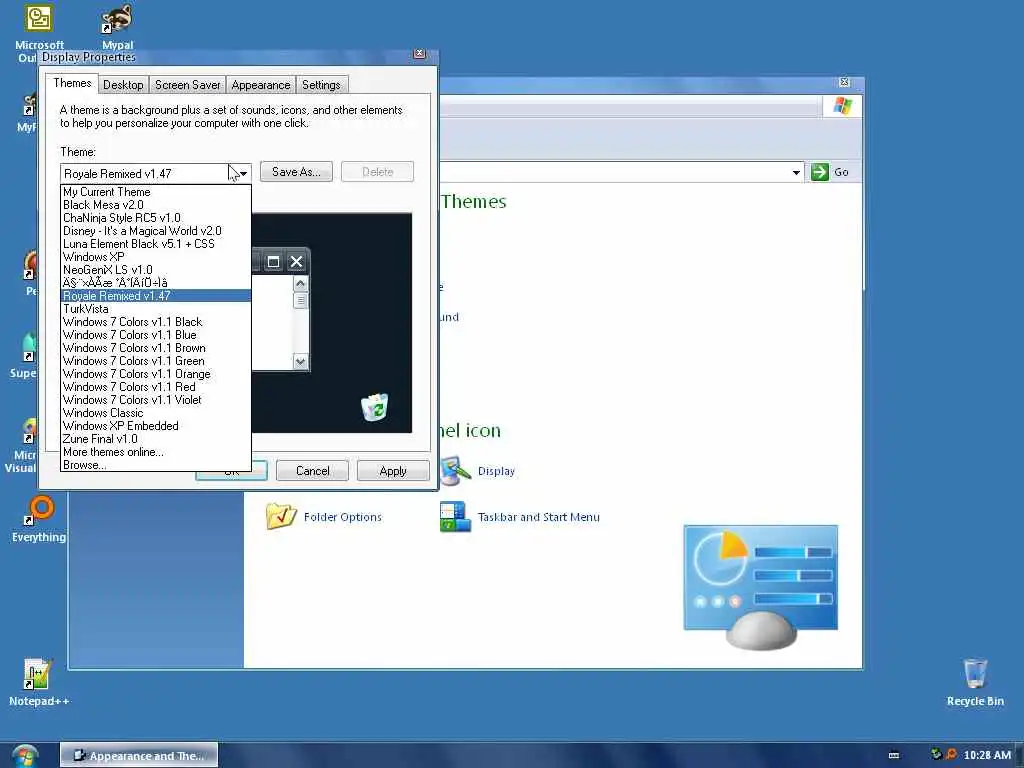Open Taskbar and Start Menu icon

coord(456,517)
